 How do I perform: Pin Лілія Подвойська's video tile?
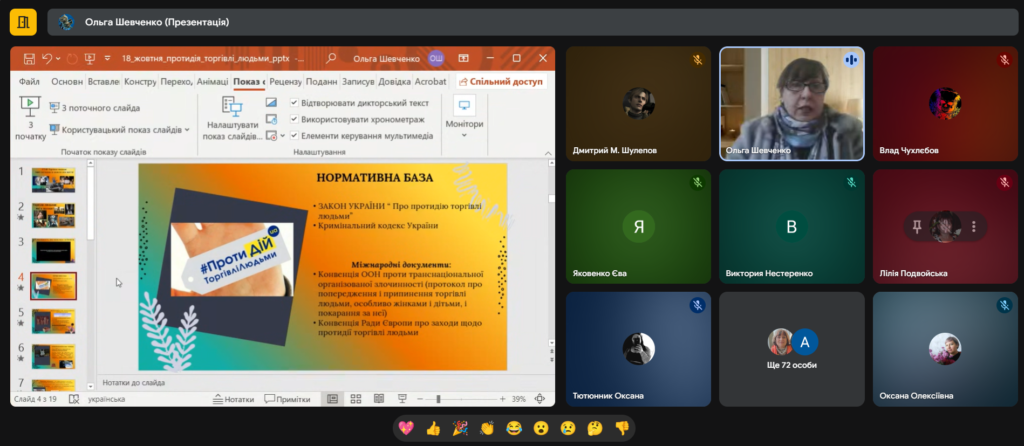917,227
